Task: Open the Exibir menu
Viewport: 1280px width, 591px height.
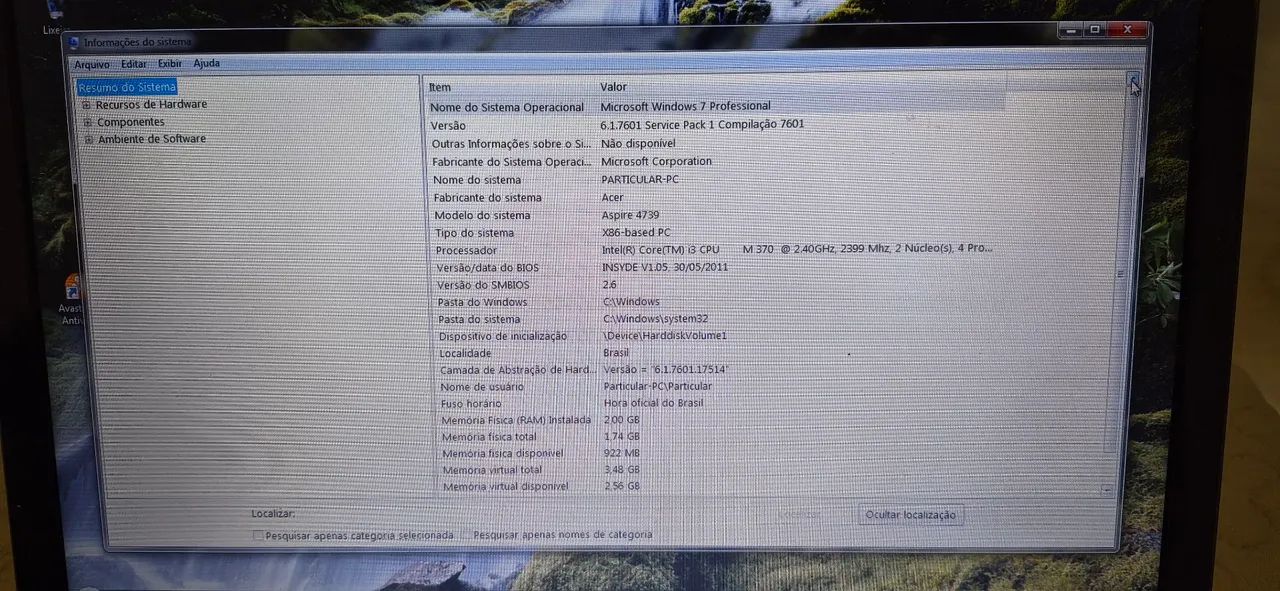Action: pos(170,64)
